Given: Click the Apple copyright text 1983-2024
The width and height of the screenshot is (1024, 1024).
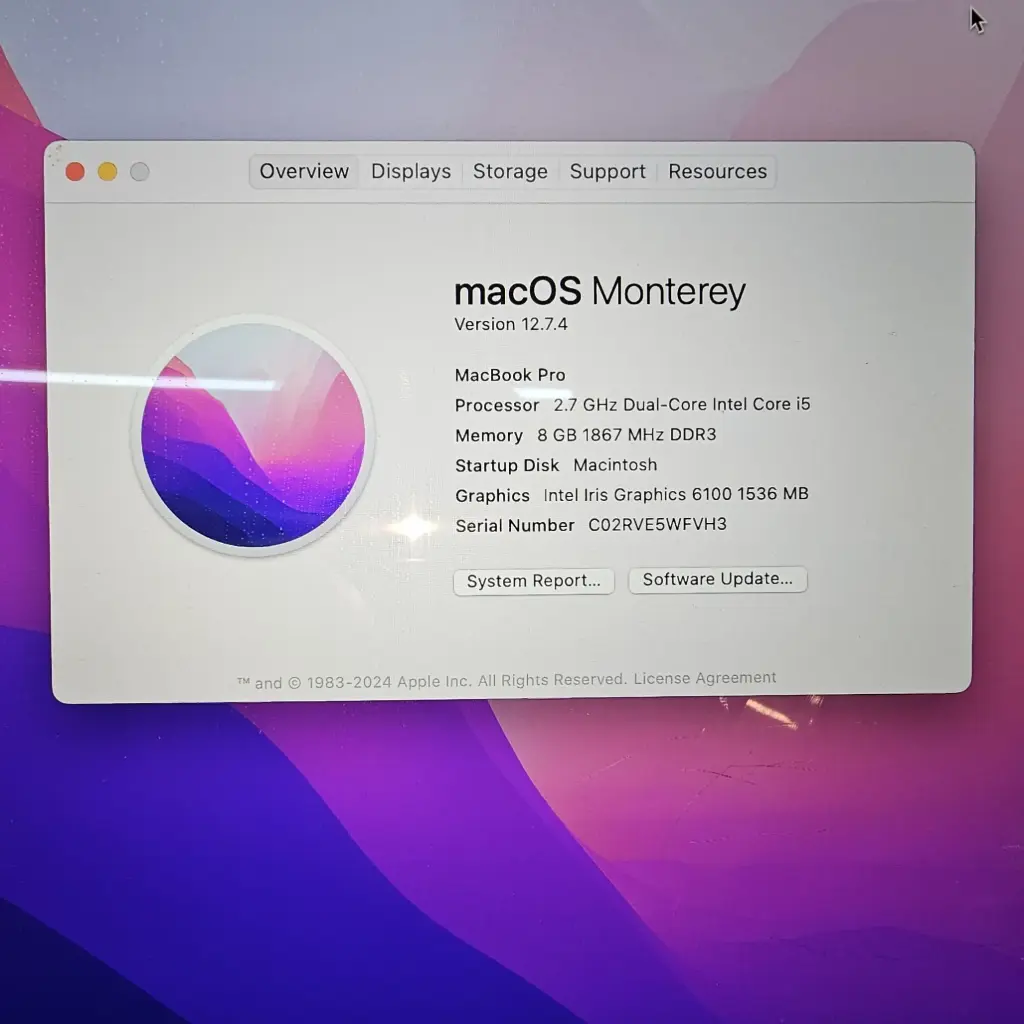Looking at the screenshot, I should [x=432, y=681].
